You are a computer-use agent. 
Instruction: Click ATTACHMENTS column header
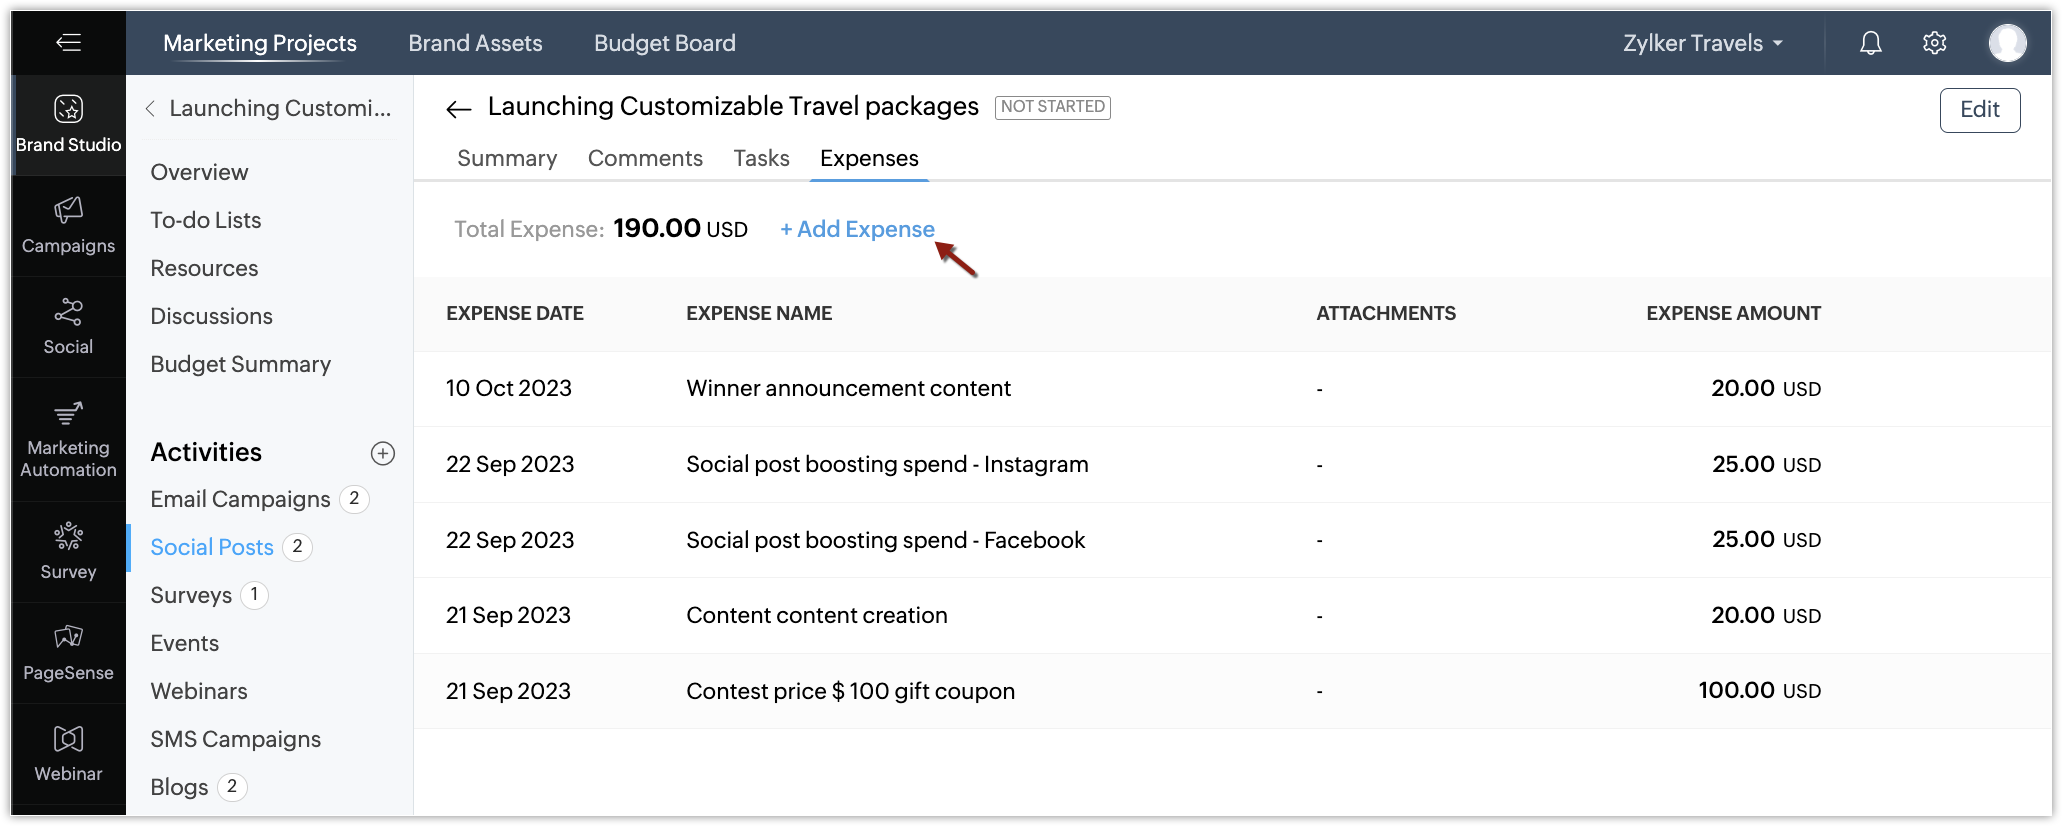point(1386,313)
